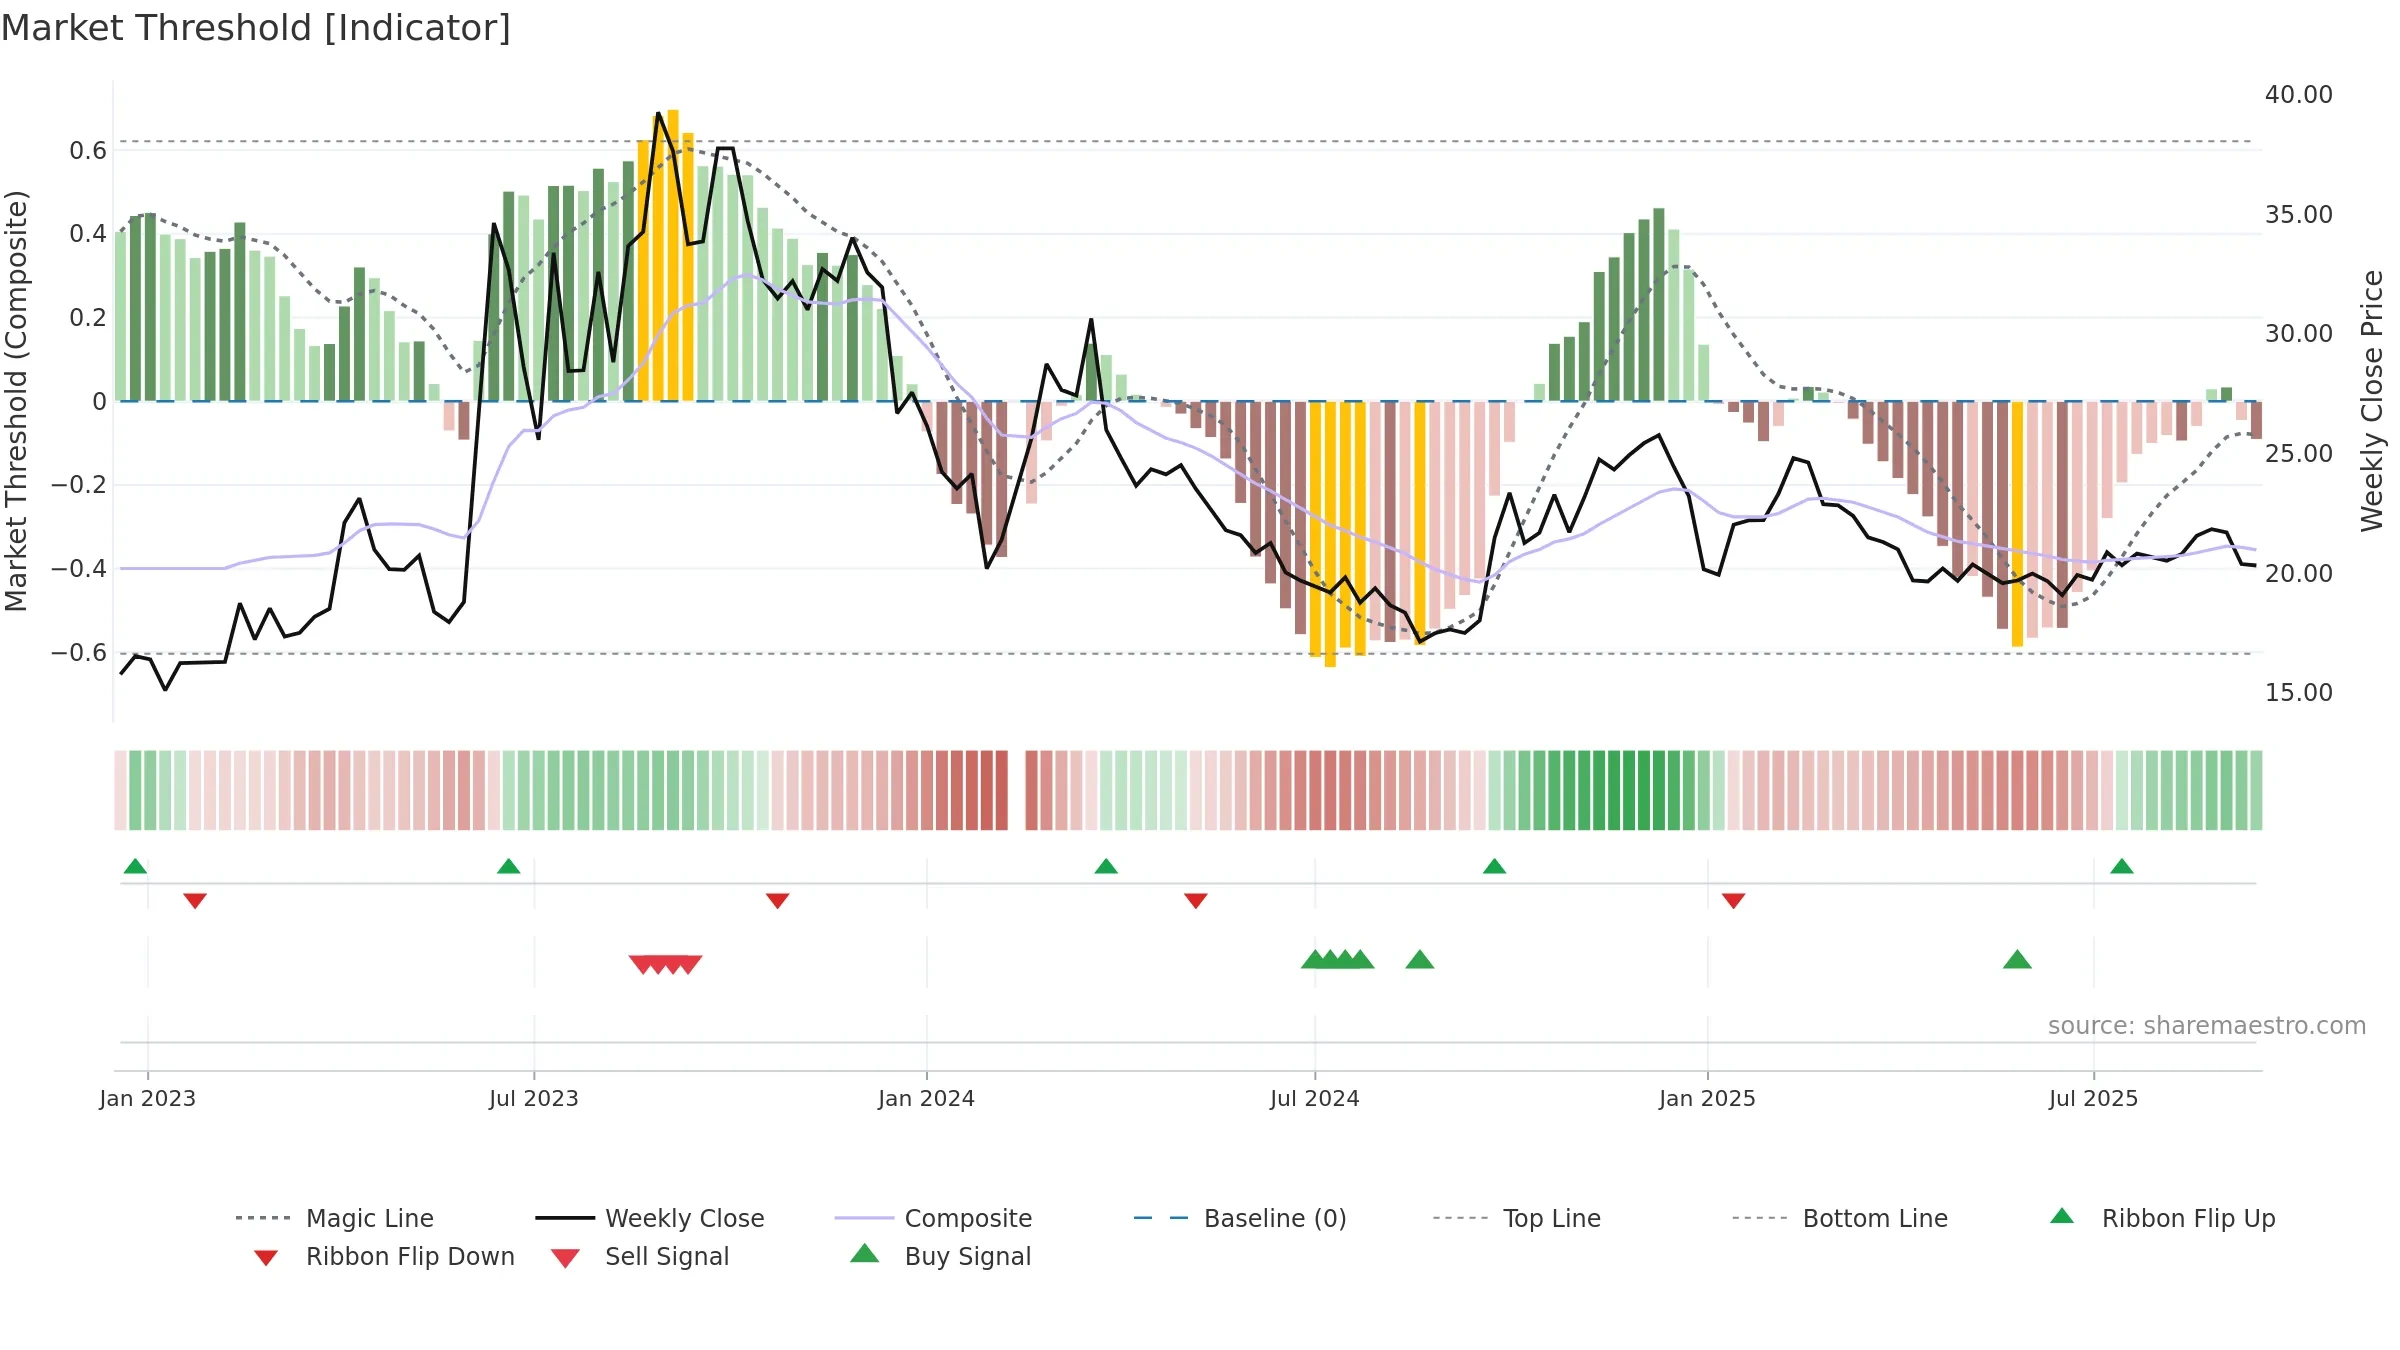
Task: Click the ribbon flip down marker in early 2023
Action: pyautogui.click(x=195, y=901)
